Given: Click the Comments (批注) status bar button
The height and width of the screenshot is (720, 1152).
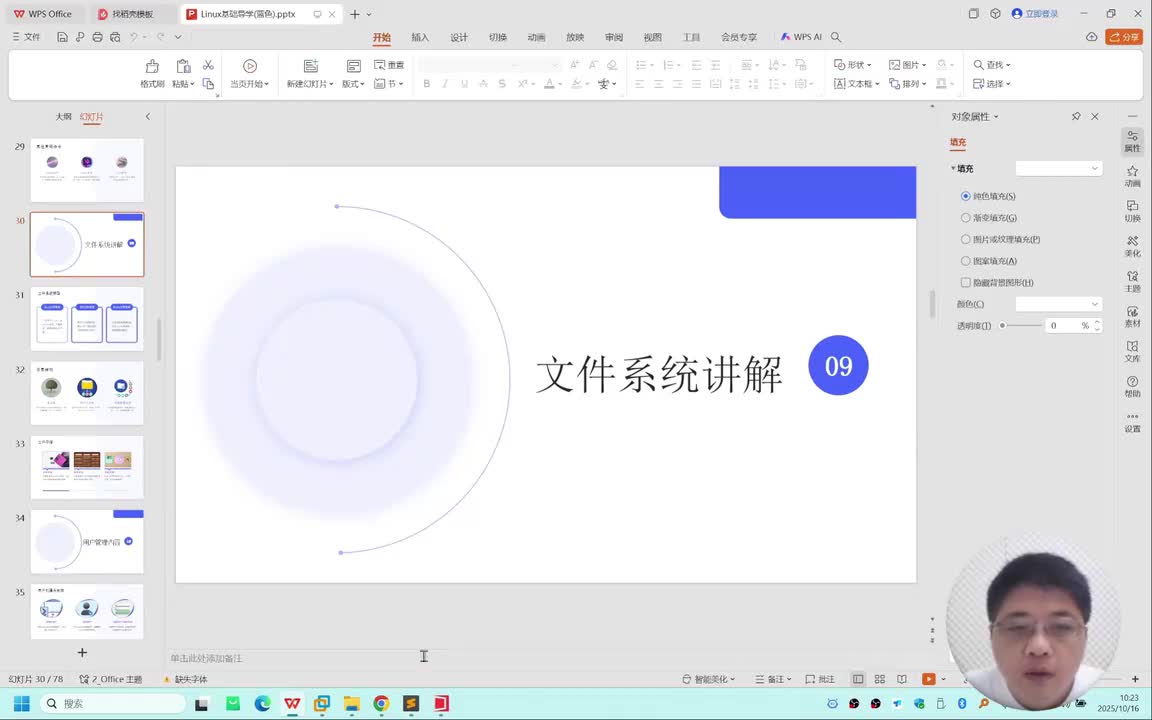Looking at the screenshot, I should (x=820, y=679).
